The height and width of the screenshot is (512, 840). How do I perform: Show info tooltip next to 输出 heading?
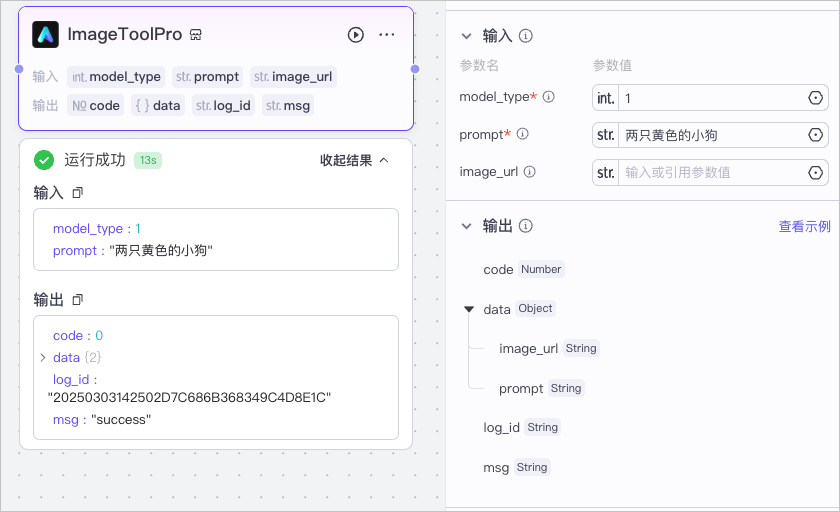click(526, 226)
